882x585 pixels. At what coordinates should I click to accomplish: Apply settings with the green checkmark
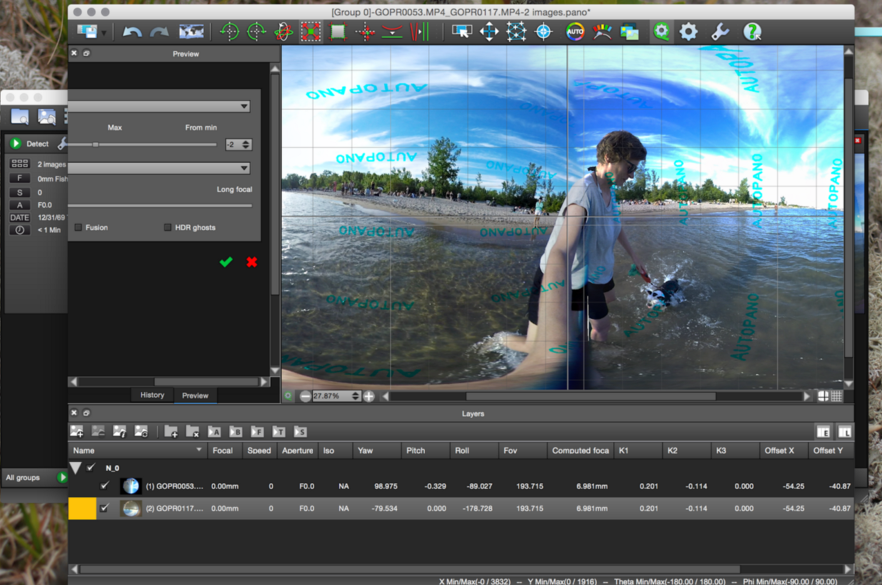click(x=226, y=262)
